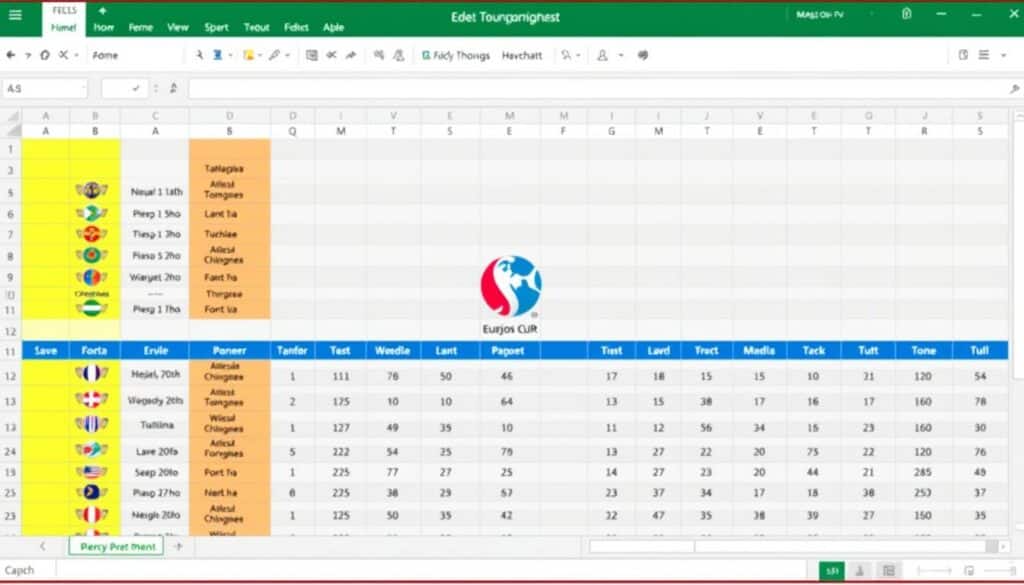The image size is (1024, 585).
Task: Click the Tone column header cell
Action: (923, 351)
